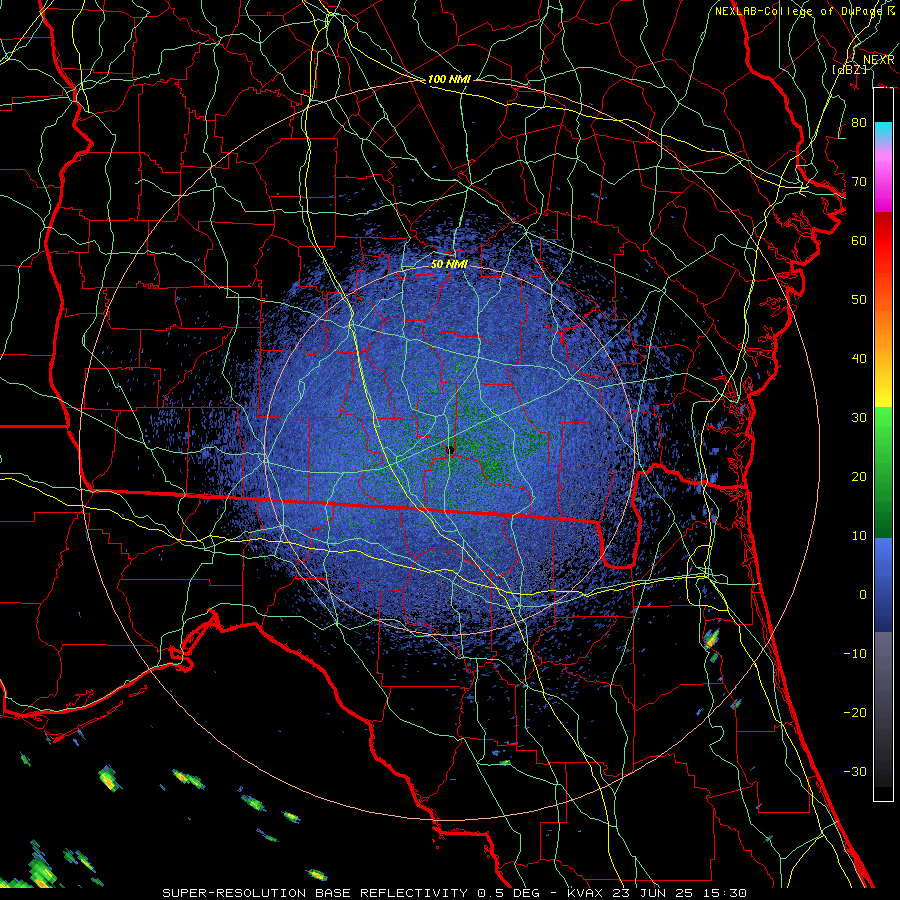Click the "60" value on the dBZ scale
Viewport: 900px width, 900px height.
(x=859, y=240)
